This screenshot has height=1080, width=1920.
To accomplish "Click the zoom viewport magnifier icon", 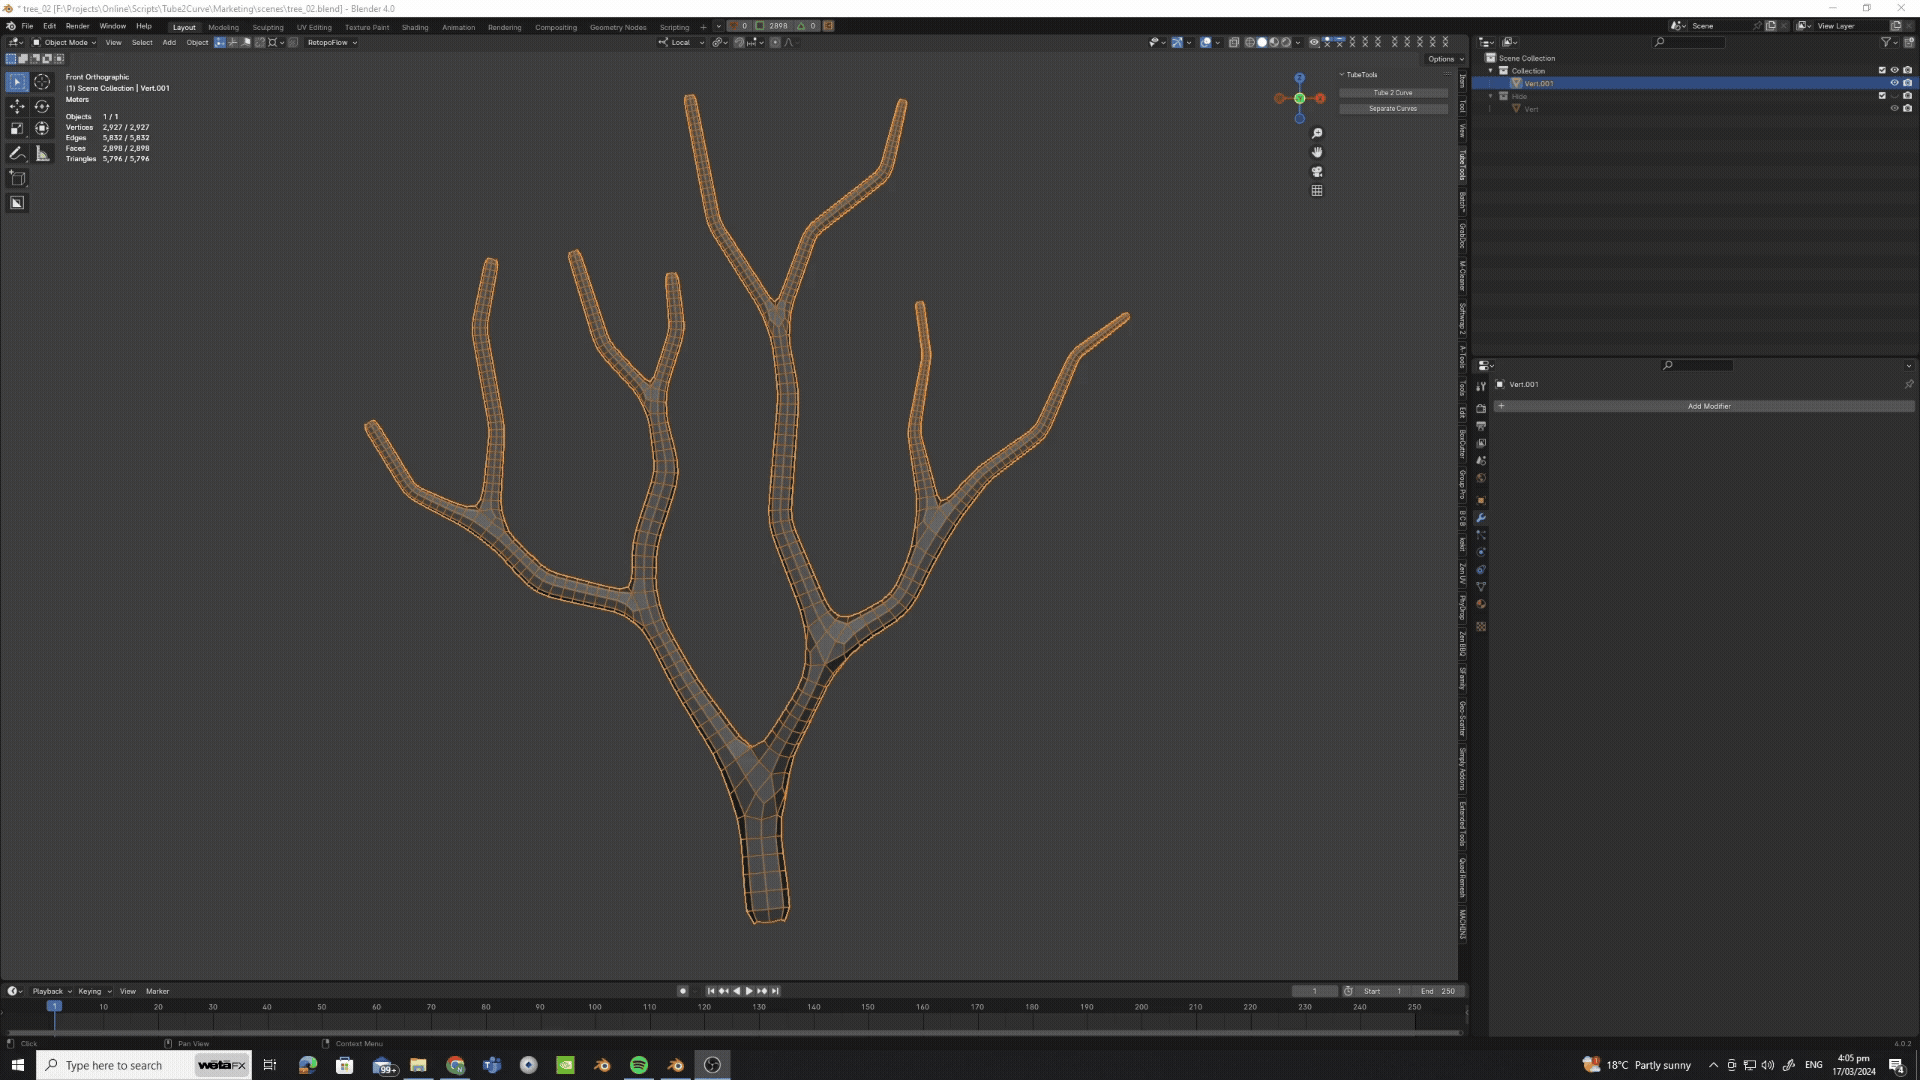I will click(1317, 133).
